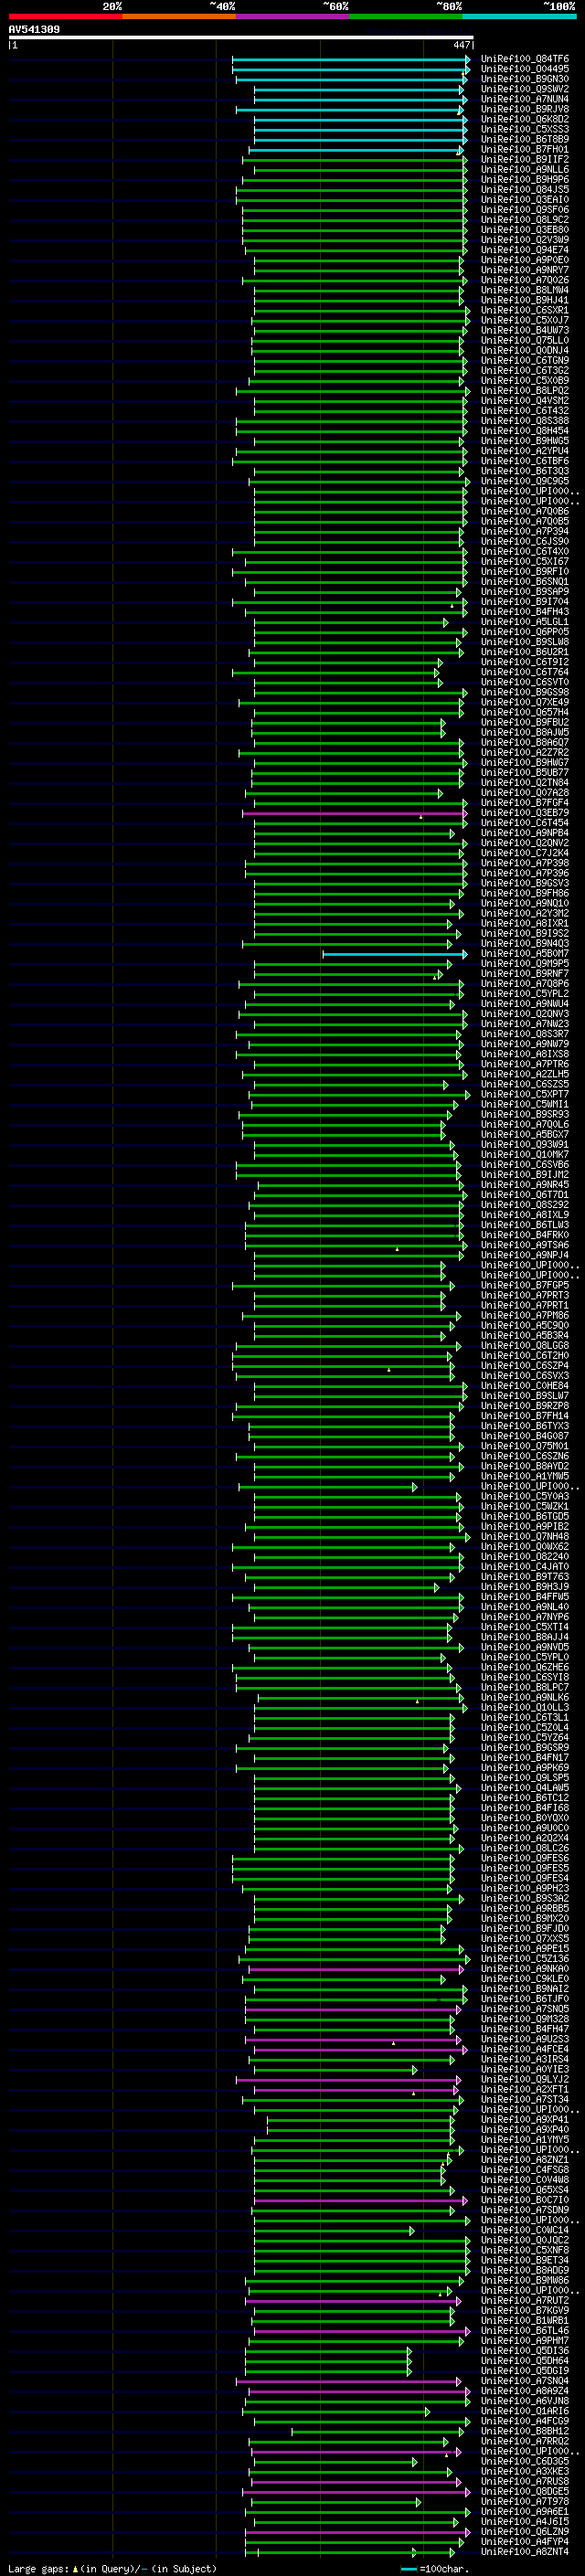Click hit label UniRef100_A7T978
This screenshot has height=2576, width=585.
click(525, 2501)
